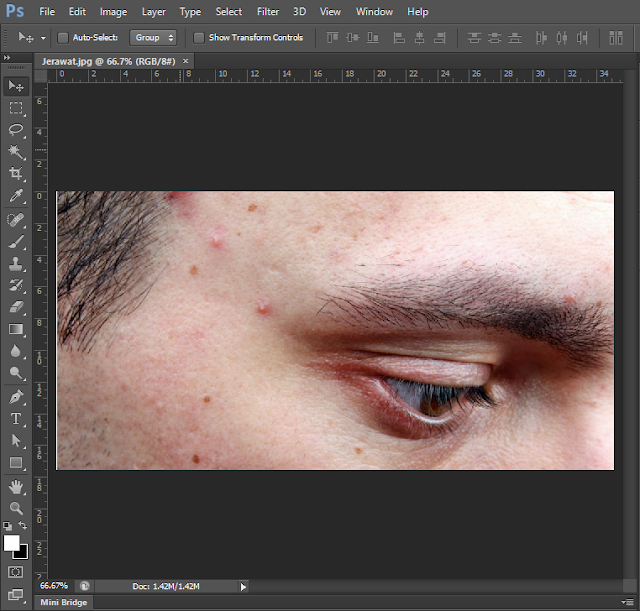Select the Move tool in toolbox

(x=16, y=86)
